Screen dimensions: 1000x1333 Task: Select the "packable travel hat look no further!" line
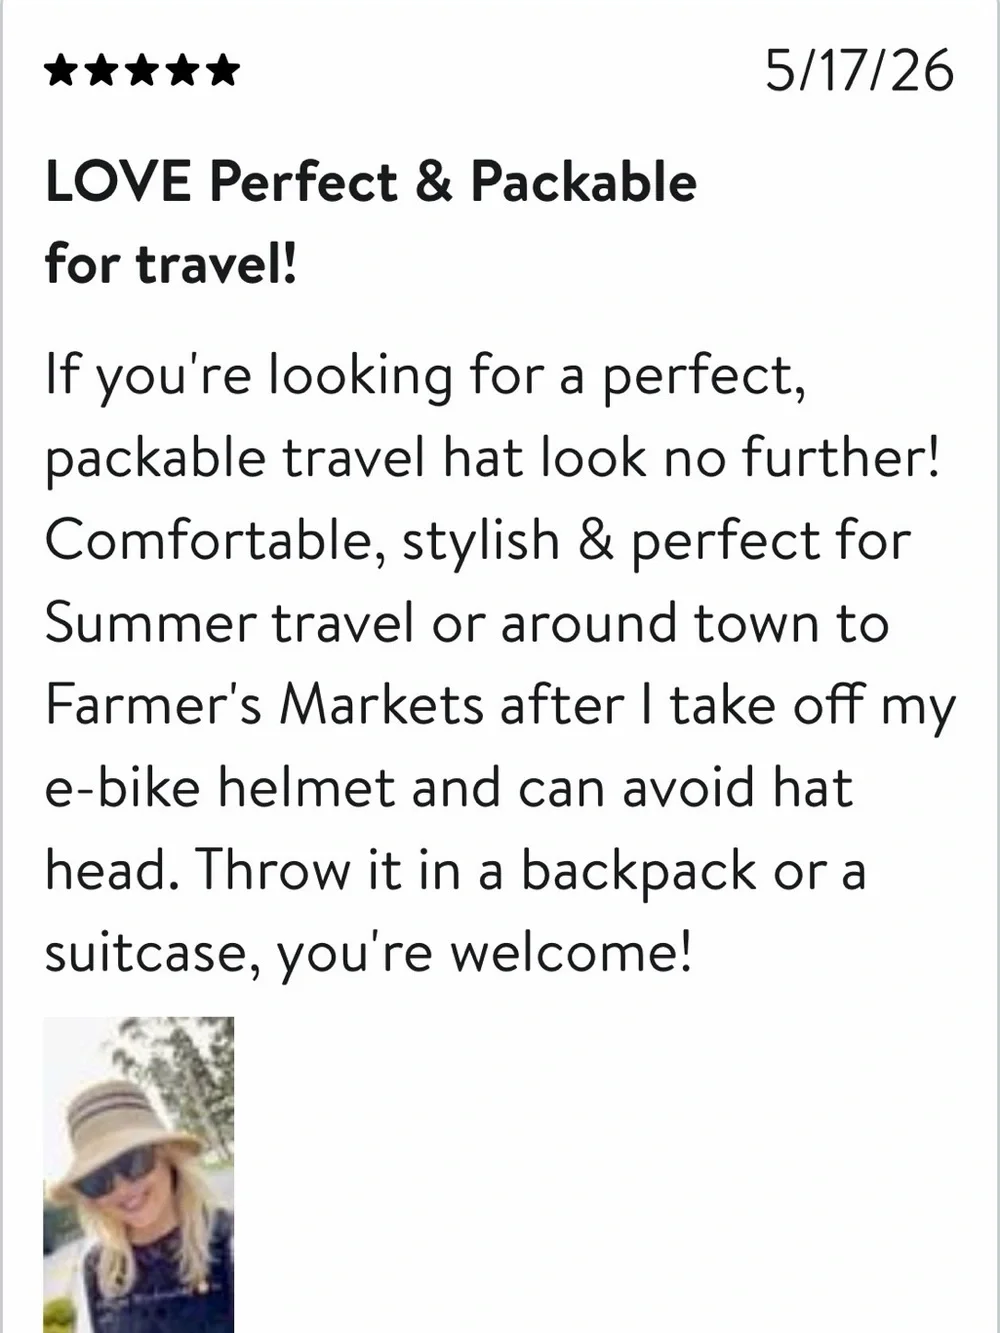(493, 460)
